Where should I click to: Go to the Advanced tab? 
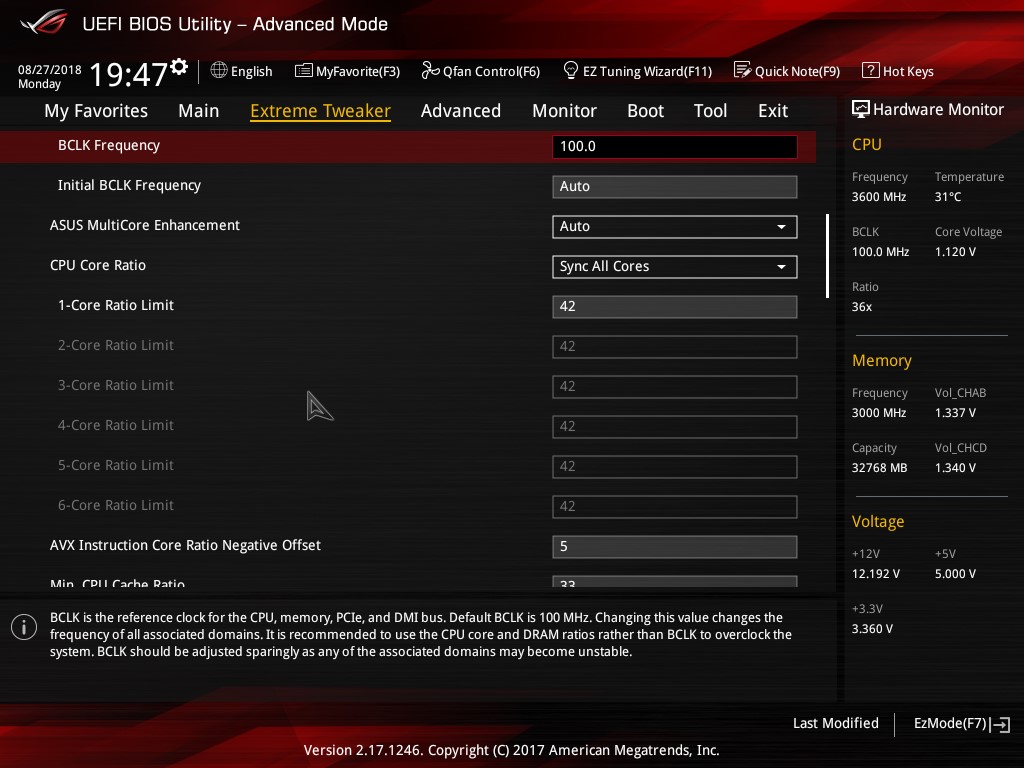point(460,111)
